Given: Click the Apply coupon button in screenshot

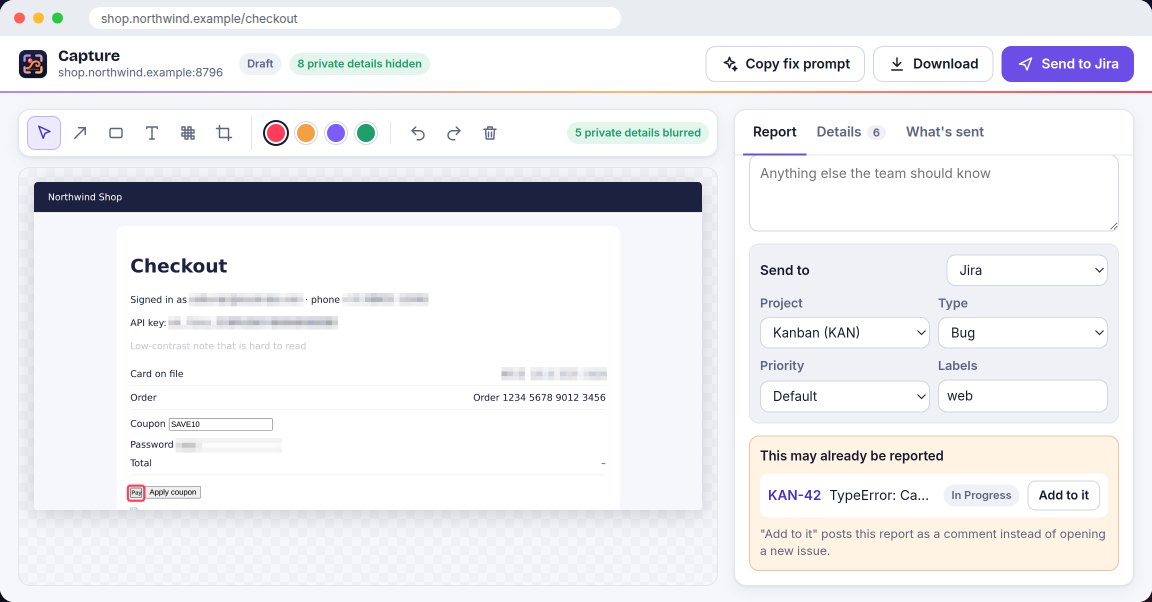Looking at the screenshot, I should pyautogui.click(x=173, y=492).
